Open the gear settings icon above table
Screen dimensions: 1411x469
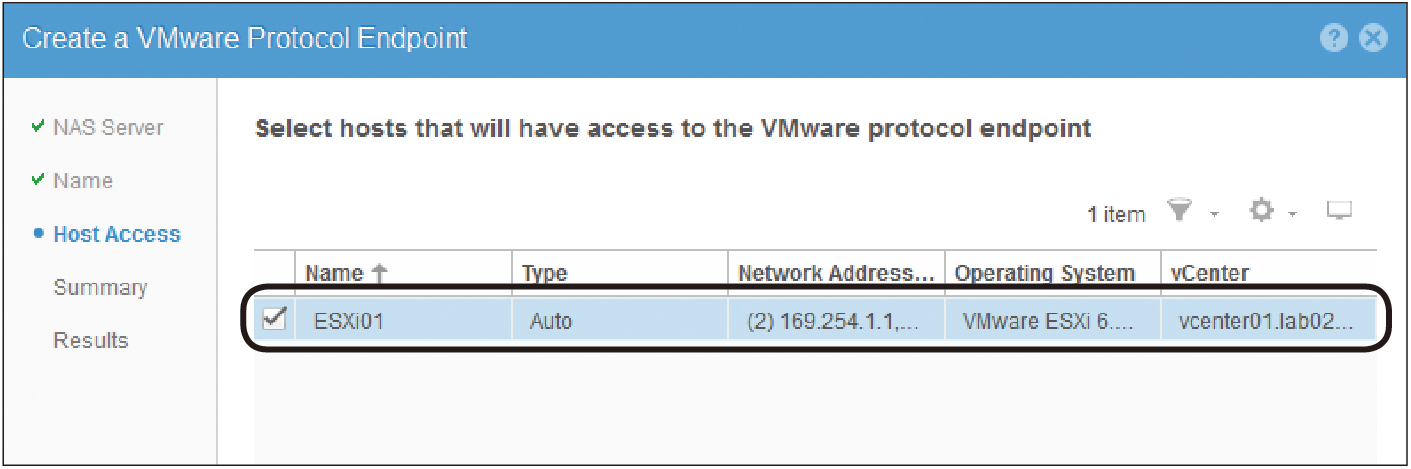tap(1263, 211)
